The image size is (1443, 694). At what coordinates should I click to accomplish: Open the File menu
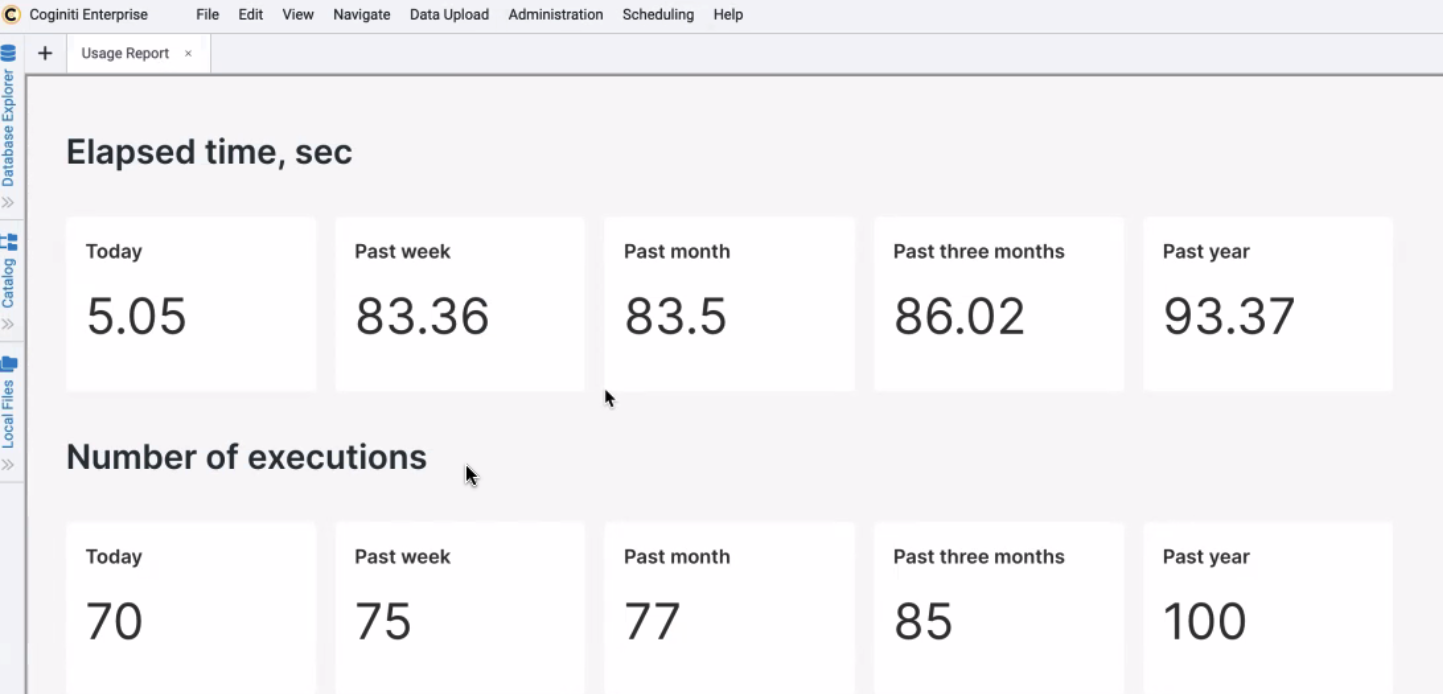click(x=207, y=14)
